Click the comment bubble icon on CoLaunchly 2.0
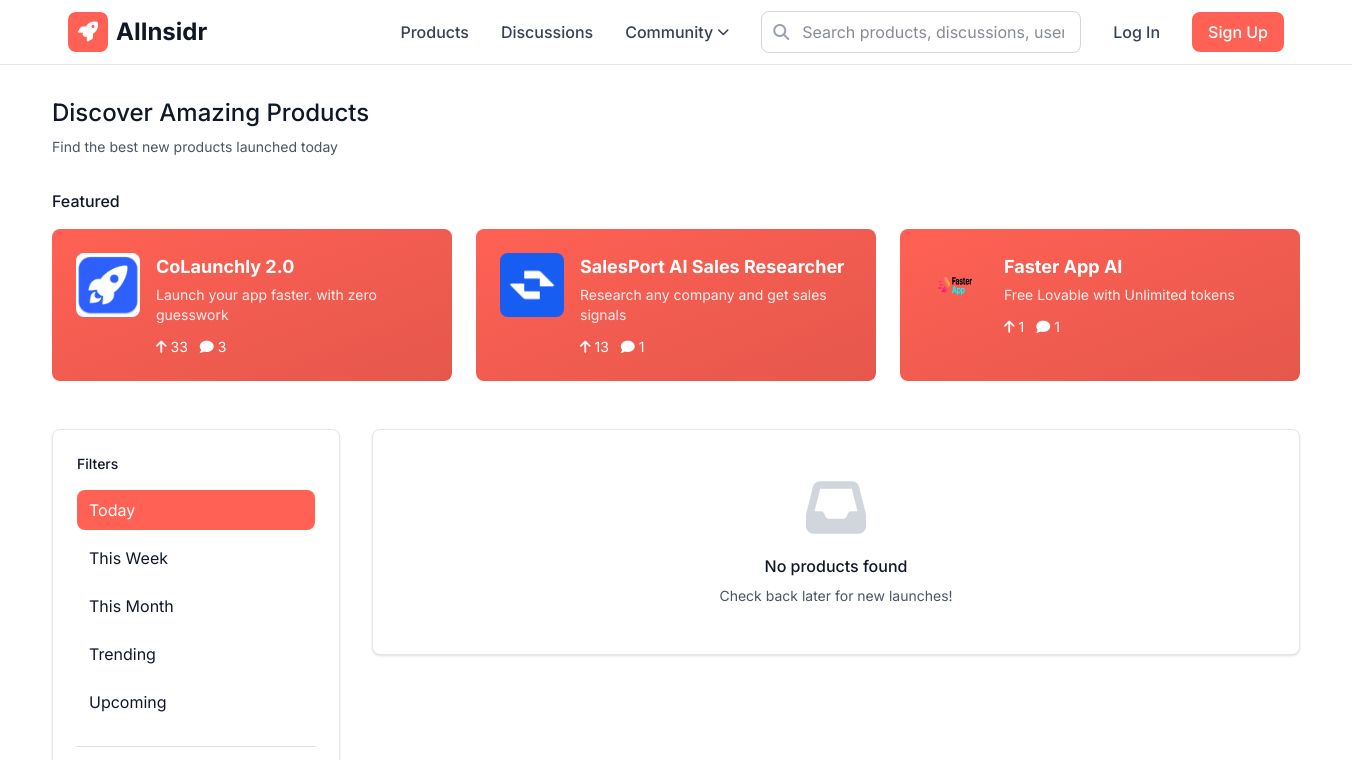This screenshot has height=760, width=1352. pyautogui.click(x=206, y=347)
